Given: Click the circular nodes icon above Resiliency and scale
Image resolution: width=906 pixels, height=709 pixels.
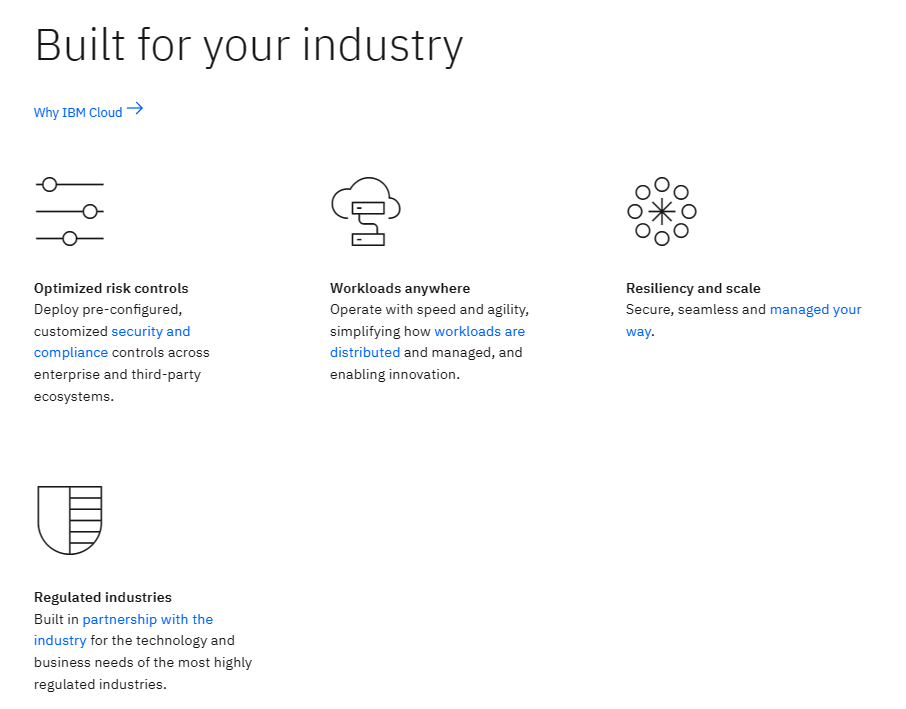Looking at the screenshot, I should 661,211.
